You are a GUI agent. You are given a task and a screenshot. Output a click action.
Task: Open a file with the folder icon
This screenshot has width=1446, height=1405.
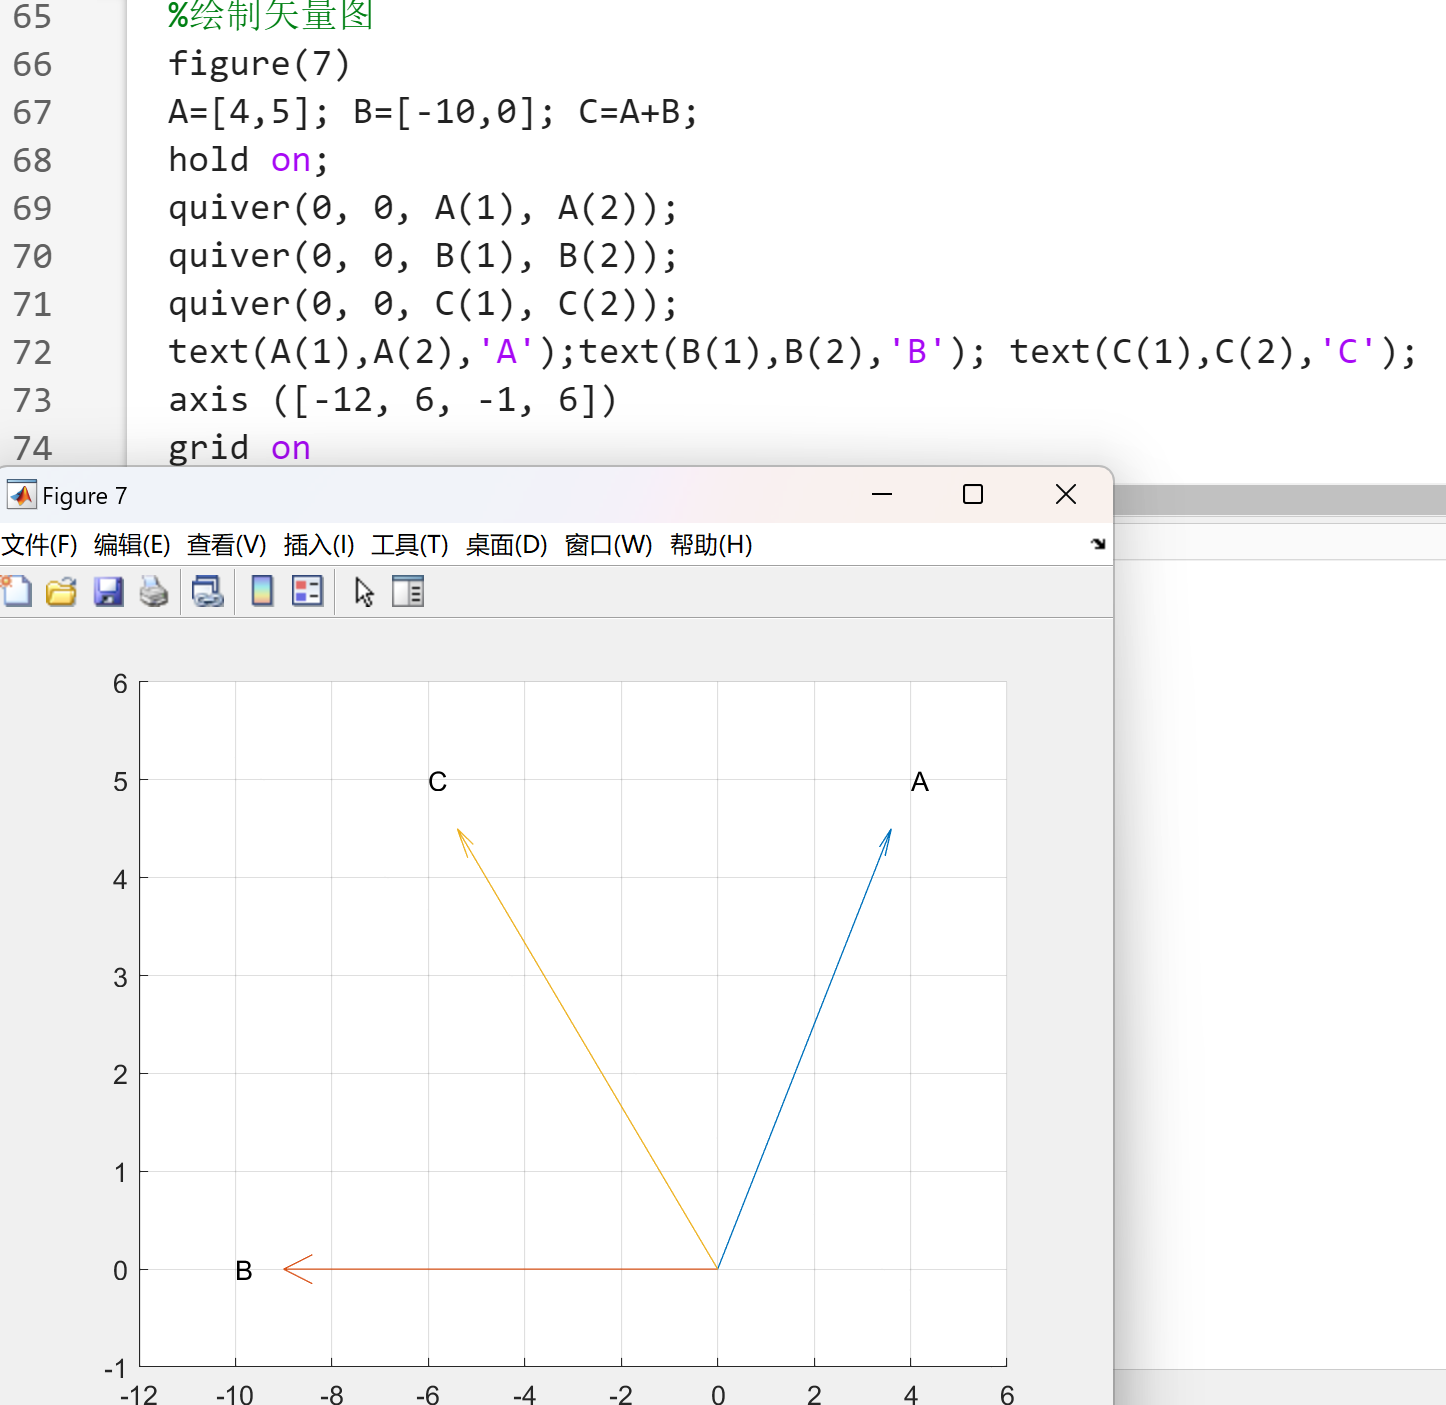click(x=62, y=592)
